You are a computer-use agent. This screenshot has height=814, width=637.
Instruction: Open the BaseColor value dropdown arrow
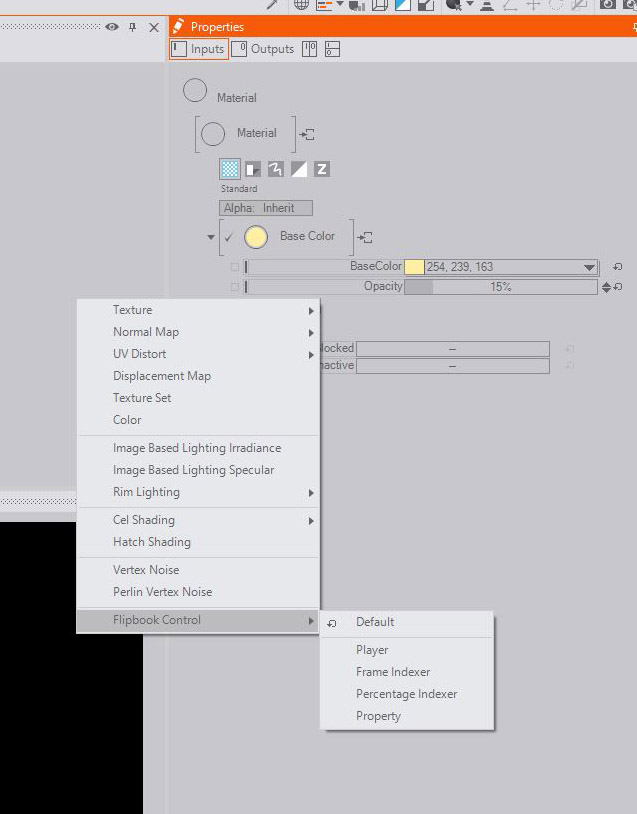click(589, 267)
